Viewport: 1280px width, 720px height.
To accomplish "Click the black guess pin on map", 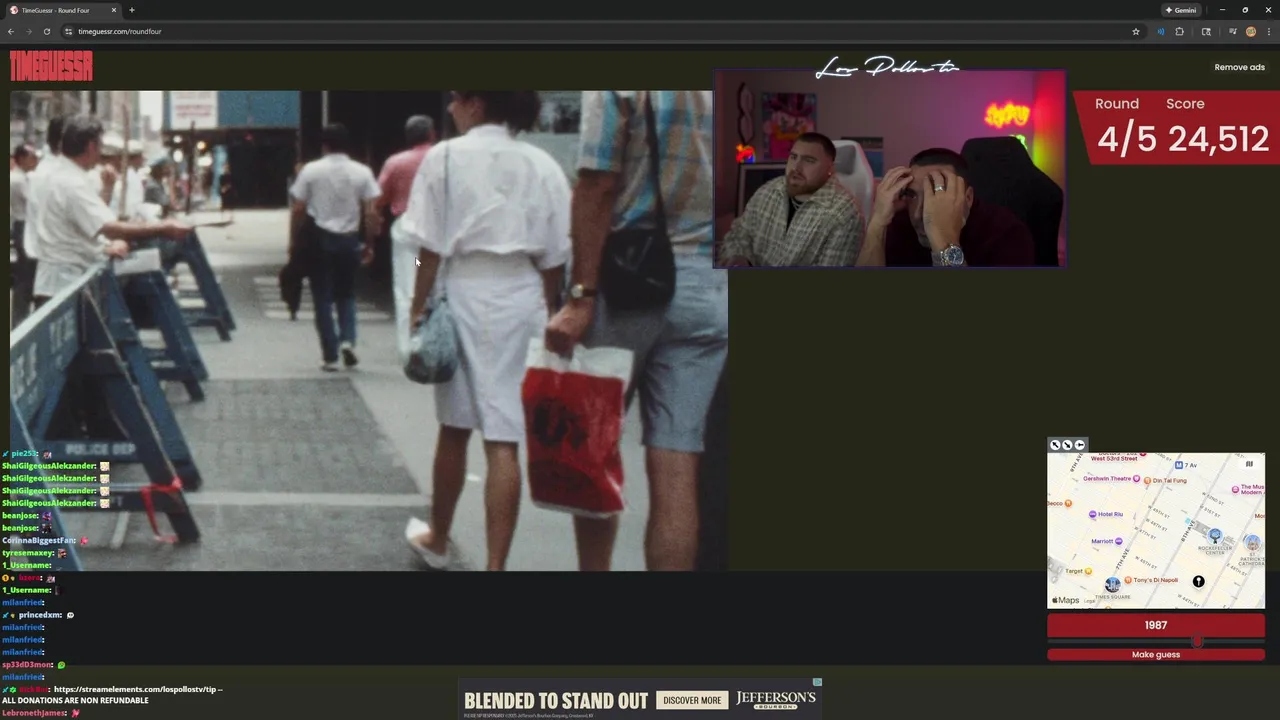I will coord(1198,581).
